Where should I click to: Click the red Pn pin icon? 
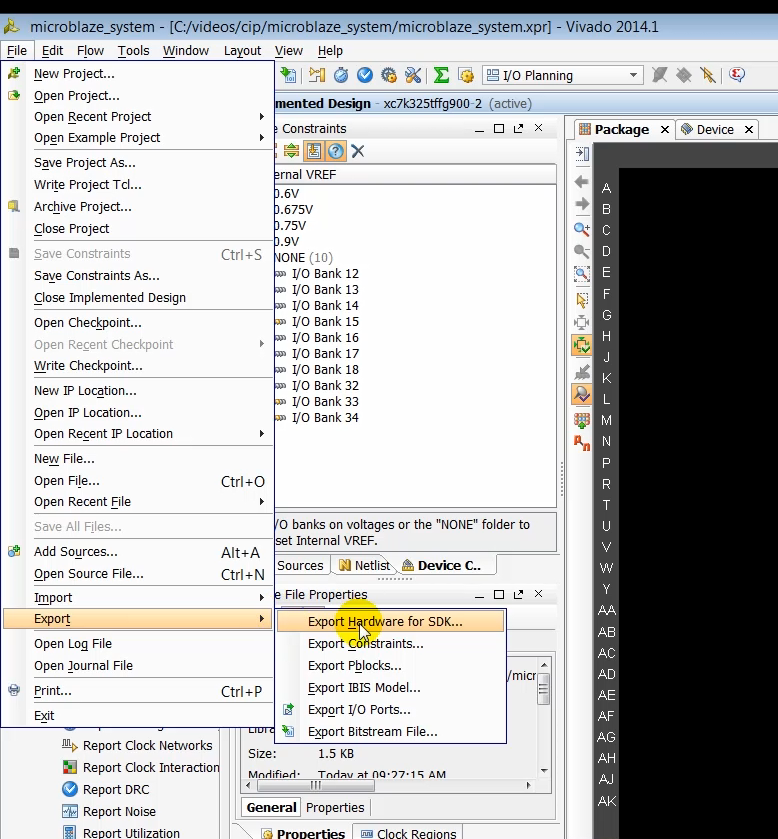coord(582,443)
